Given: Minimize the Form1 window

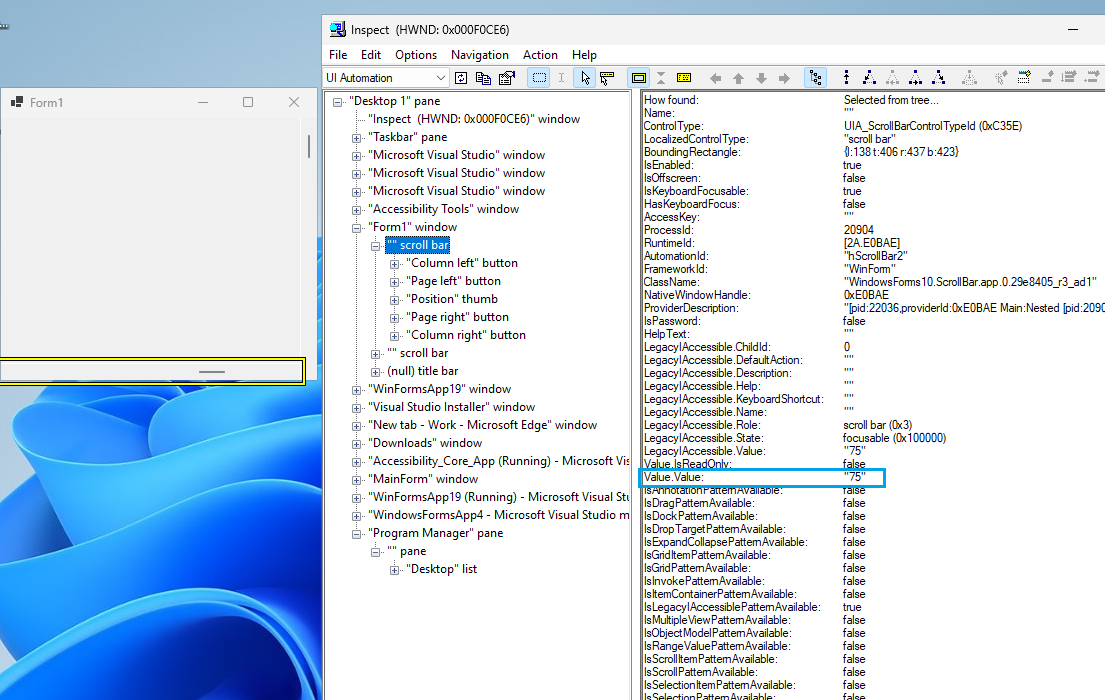Looking at the screenshot, I should click(x=203, y=102).
